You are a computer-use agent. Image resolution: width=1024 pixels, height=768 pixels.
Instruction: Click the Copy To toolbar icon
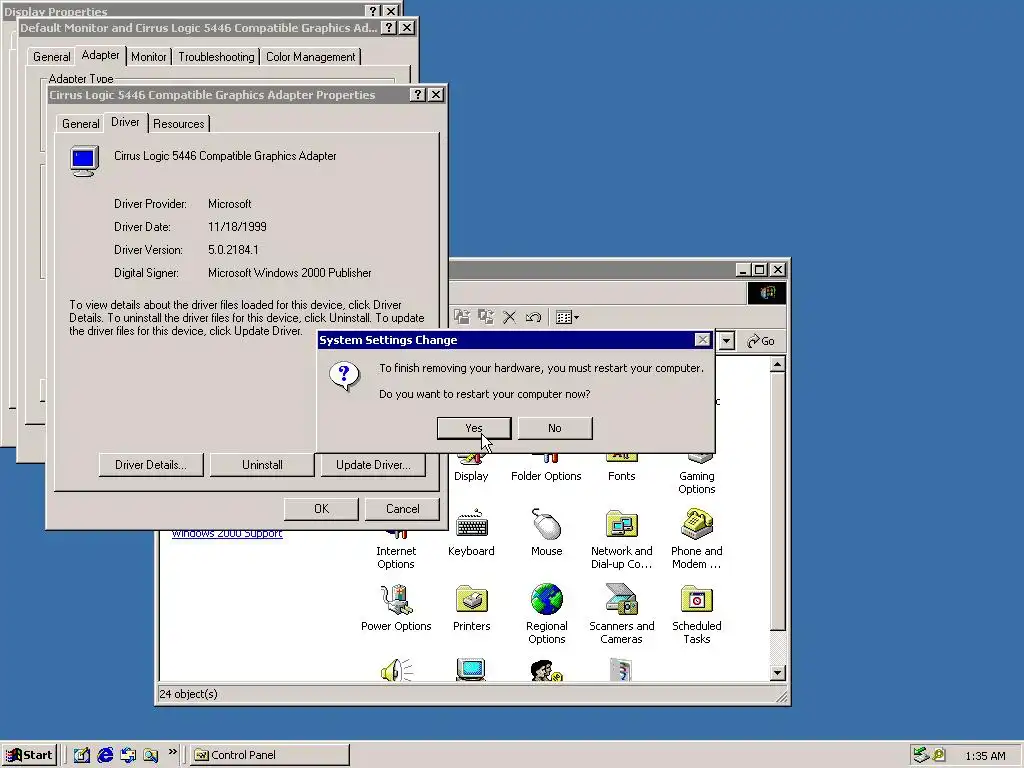485,317
